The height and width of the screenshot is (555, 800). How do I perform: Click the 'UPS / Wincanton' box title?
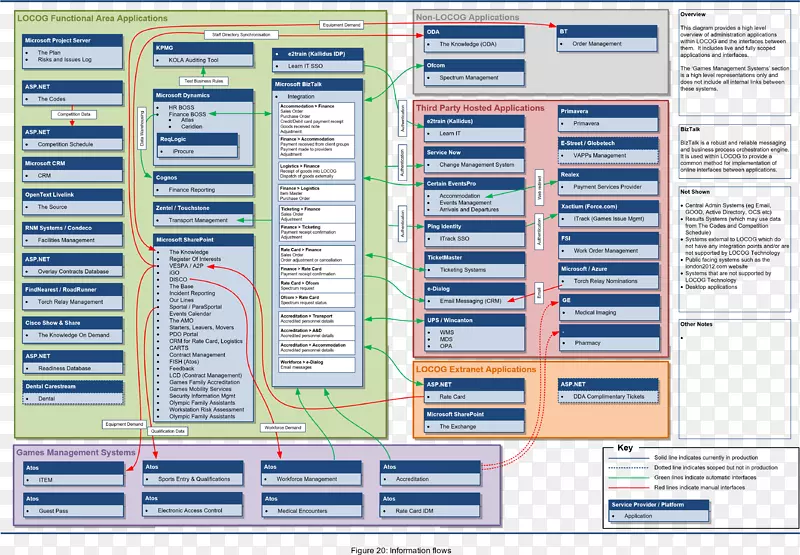click(450, 320)
